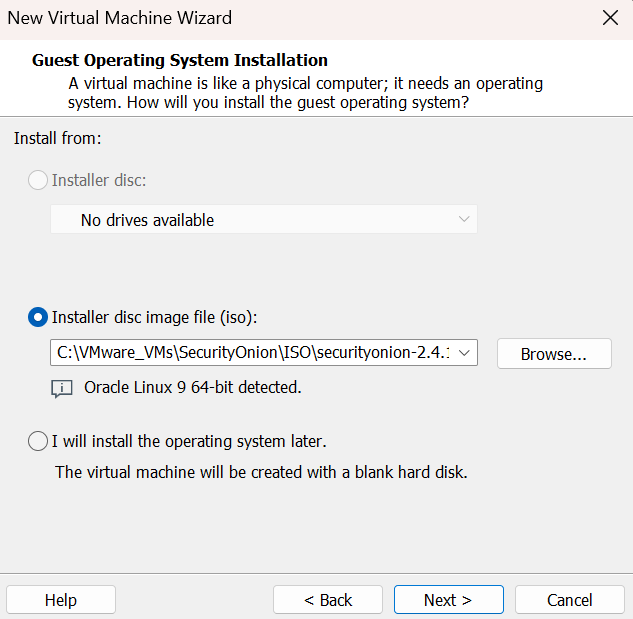Image resolution: width=633 pixels, height=619 pixels.
Task: Click the Help button
Action: tap(61, 600)
